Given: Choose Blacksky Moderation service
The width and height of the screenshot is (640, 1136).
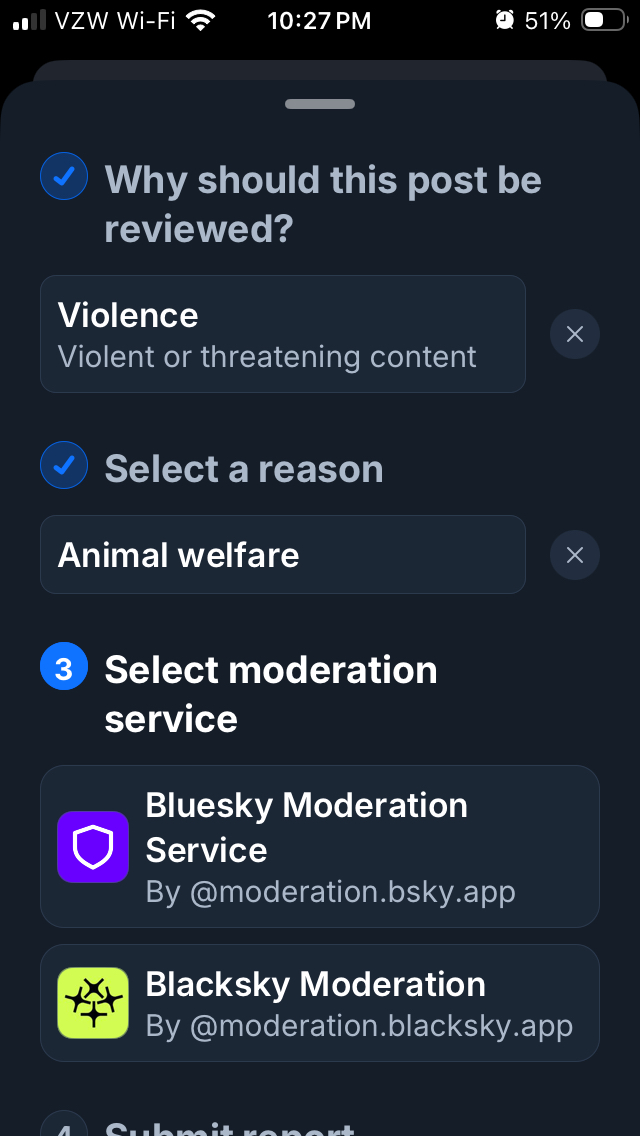Looking at the screenshot, I should [x=320, y=1003].
